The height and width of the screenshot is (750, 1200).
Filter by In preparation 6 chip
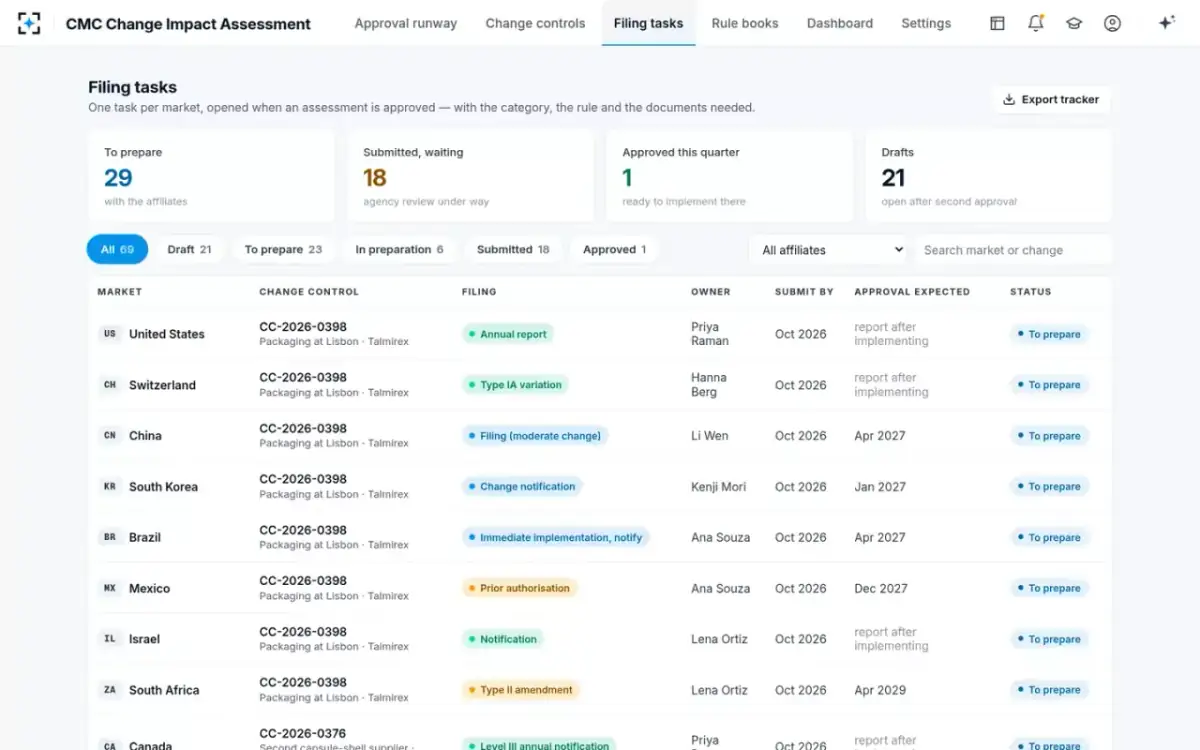[x=399, y=250]
